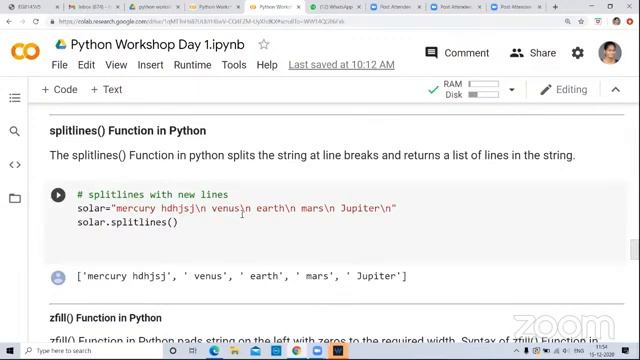Show hidden system tray icons
The height and width of the screenshot is (360, 640).
pyautogui.click(x=516, y=351)
